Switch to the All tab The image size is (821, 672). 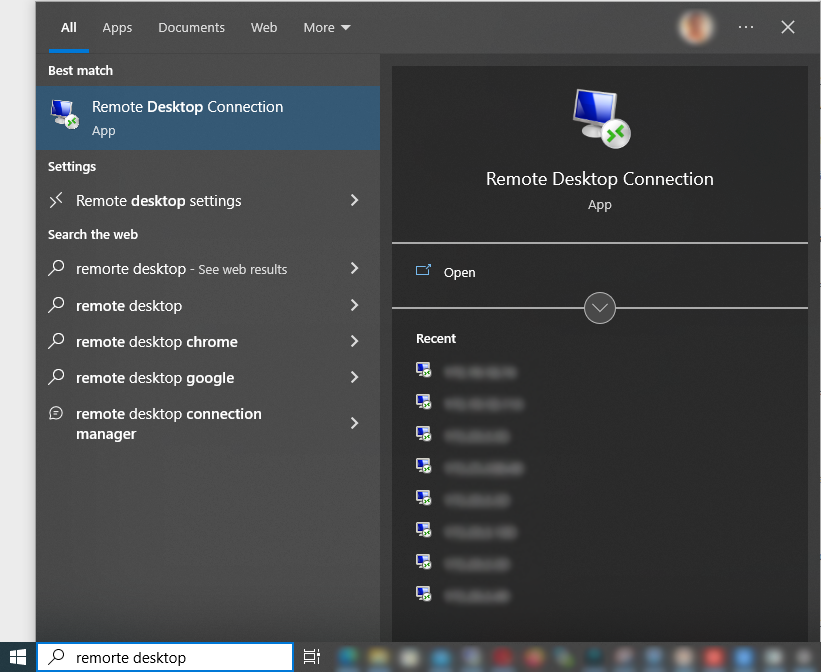[69, 28]
